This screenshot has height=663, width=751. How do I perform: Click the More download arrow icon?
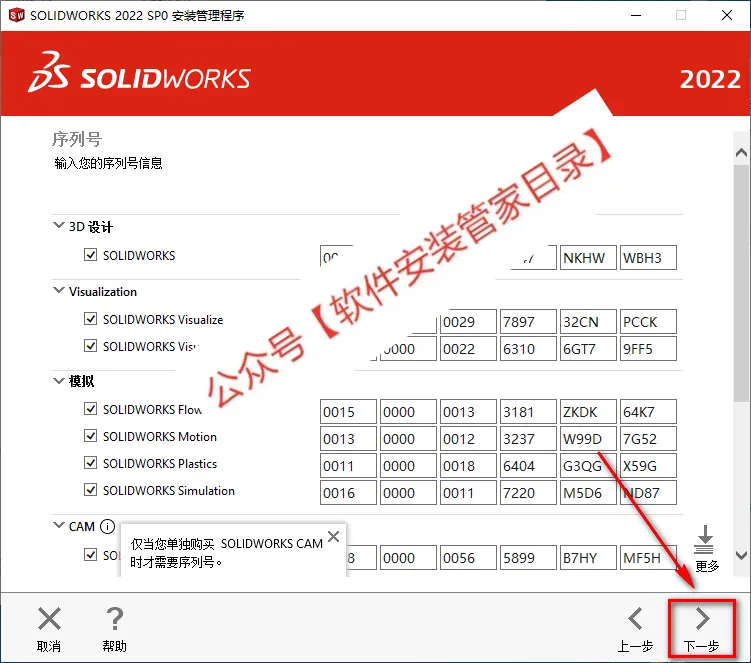pos(705,539)
